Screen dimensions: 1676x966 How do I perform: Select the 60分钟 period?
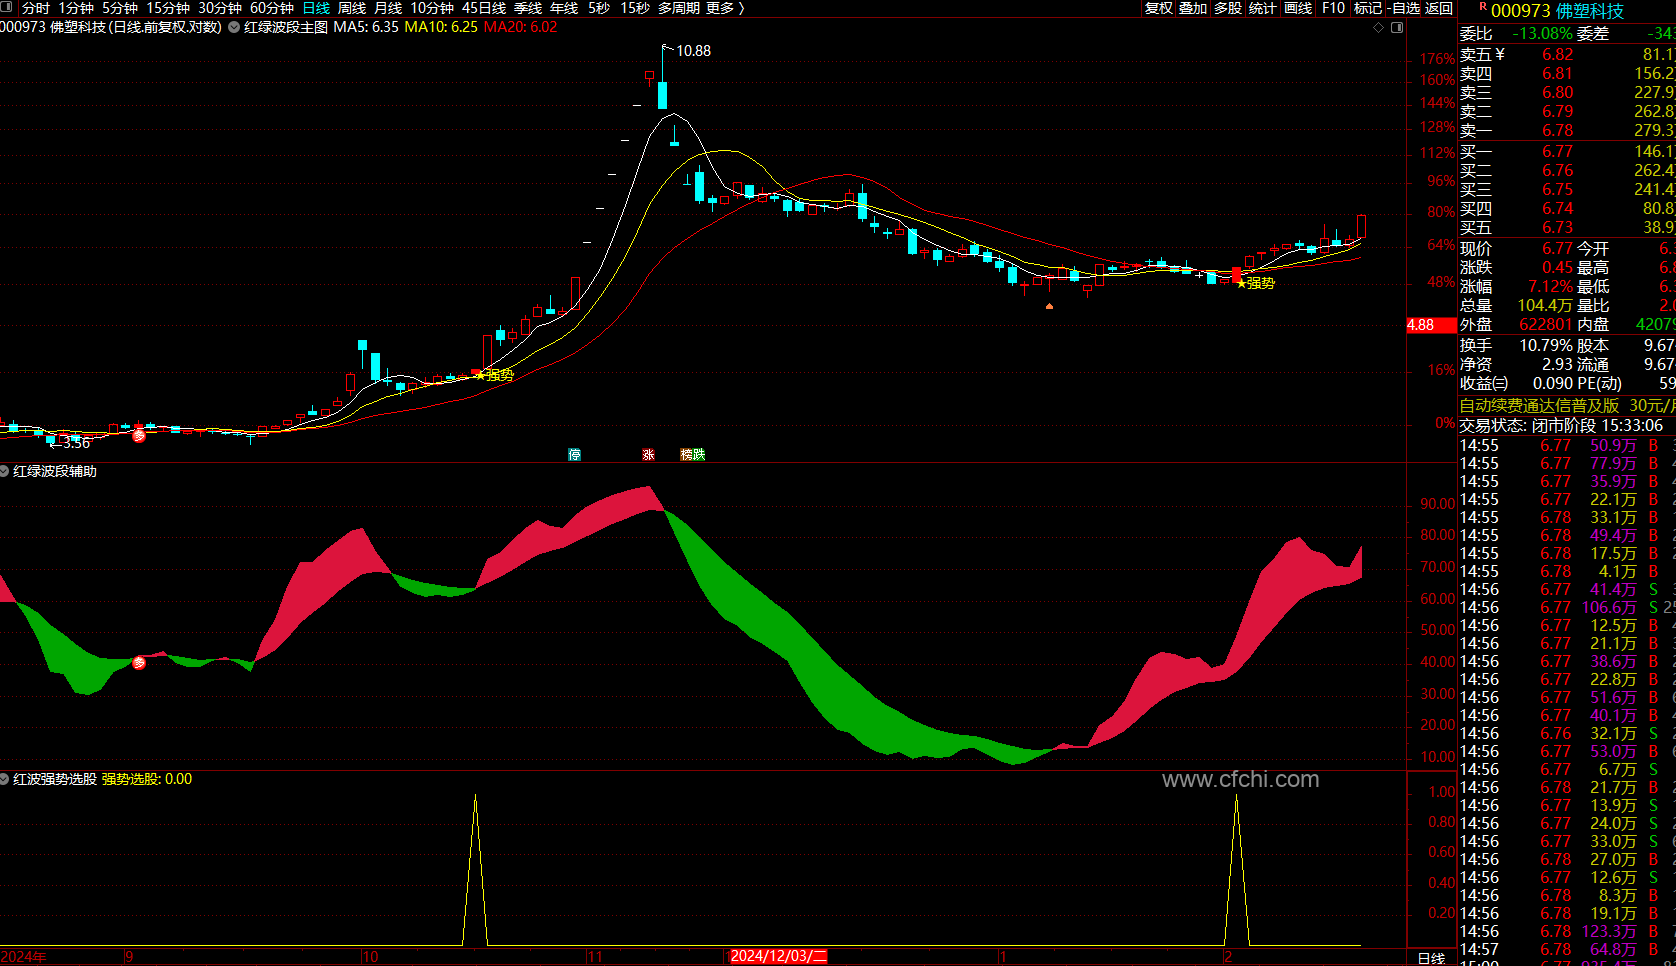click(272, 8)
